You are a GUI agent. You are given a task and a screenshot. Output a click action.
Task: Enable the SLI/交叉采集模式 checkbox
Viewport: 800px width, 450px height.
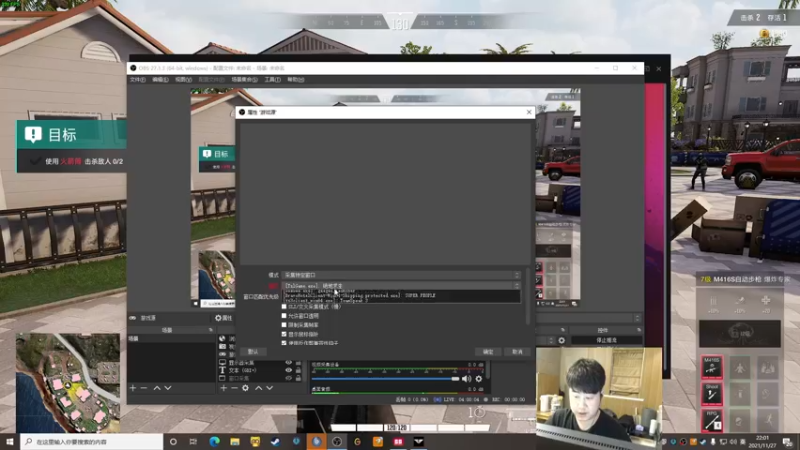[284, 307]
